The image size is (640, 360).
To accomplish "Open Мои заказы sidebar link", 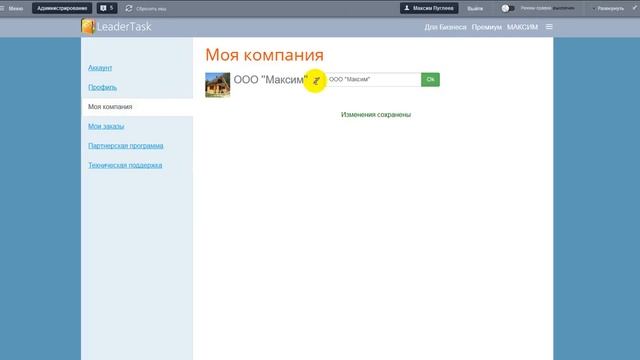I will (106, 126).
